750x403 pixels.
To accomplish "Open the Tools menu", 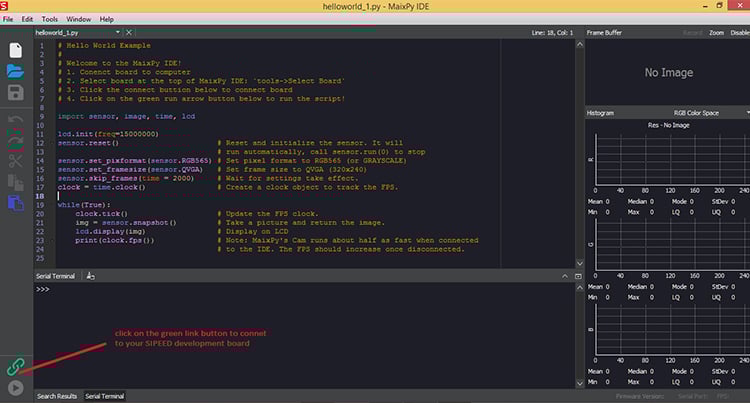I will [50, 19].
